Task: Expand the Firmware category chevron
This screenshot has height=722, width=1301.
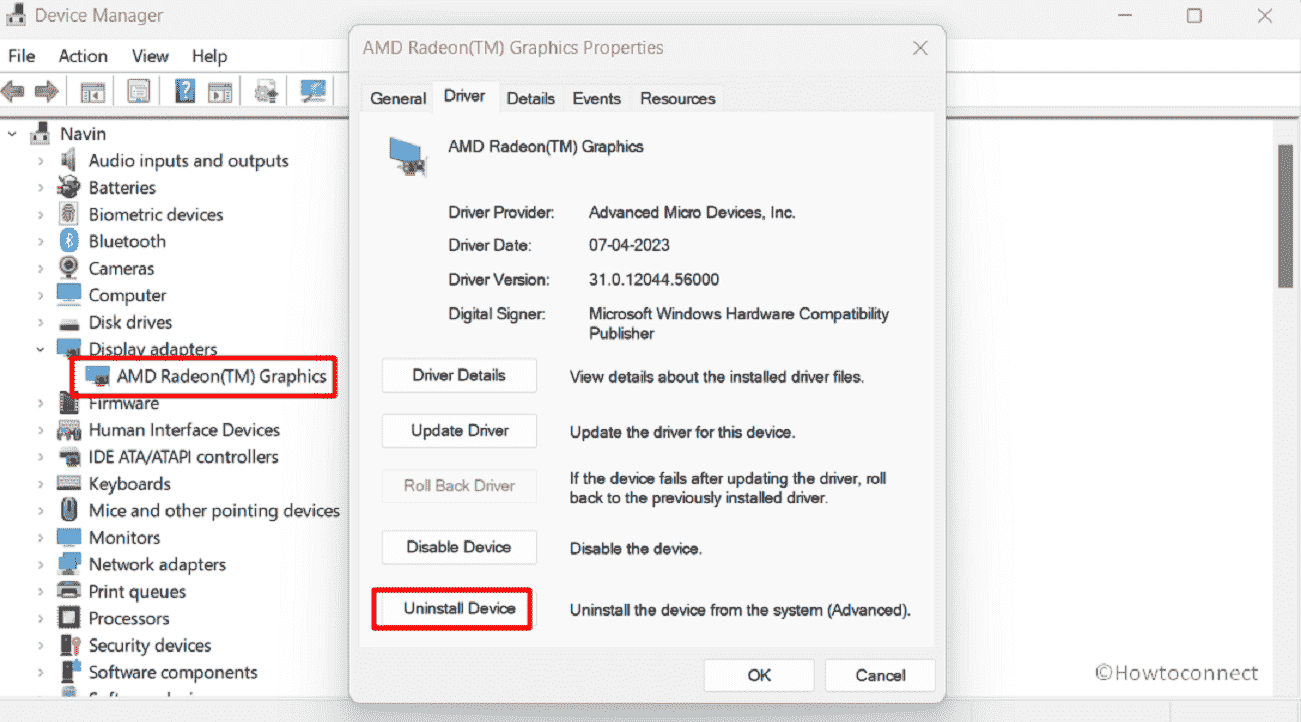Action: pyautogui.click(x=40, y=403)
